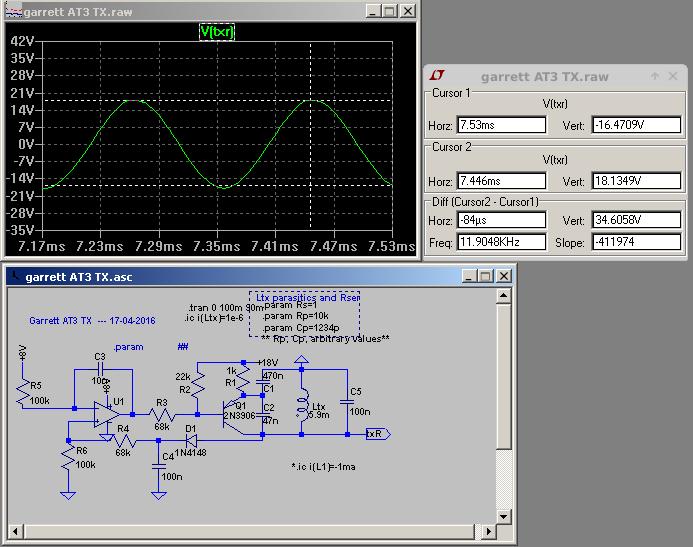
Task: Select the Ltx inductor symbol
Action: tap(303, 407)
